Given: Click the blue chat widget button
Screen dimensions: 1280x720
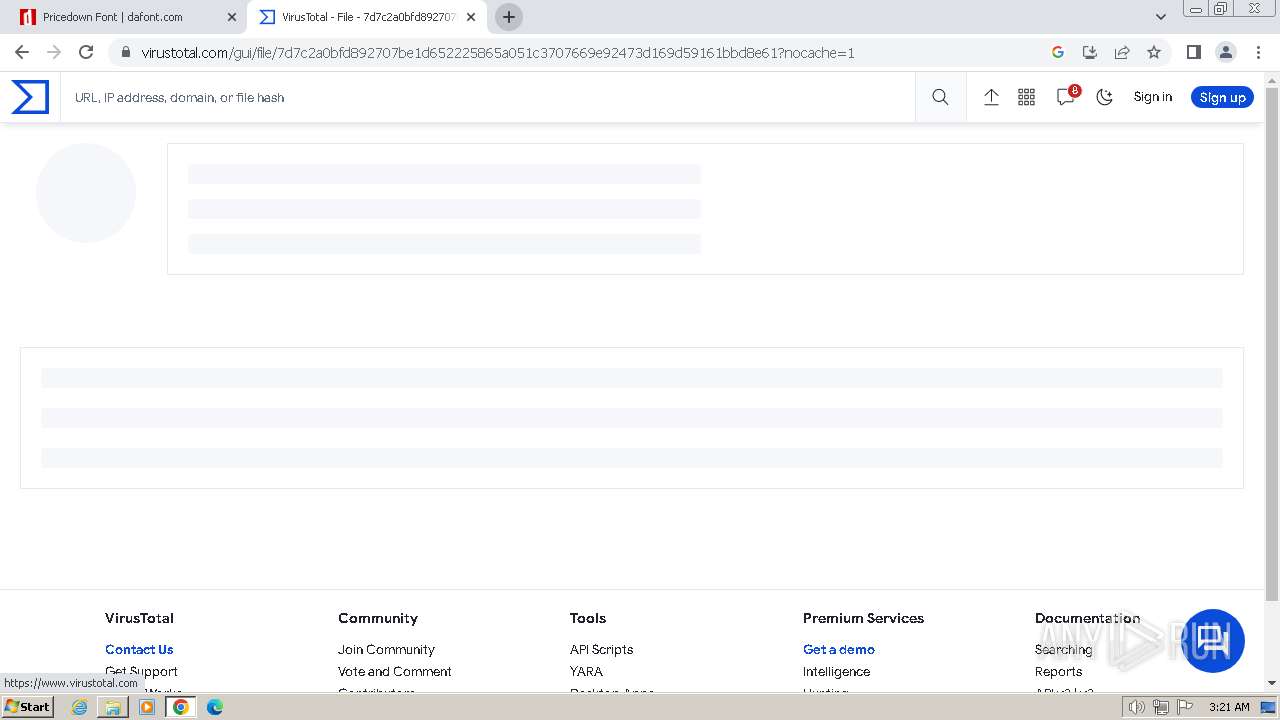Looking at the screenshot, I should [x=1213, y=641].
